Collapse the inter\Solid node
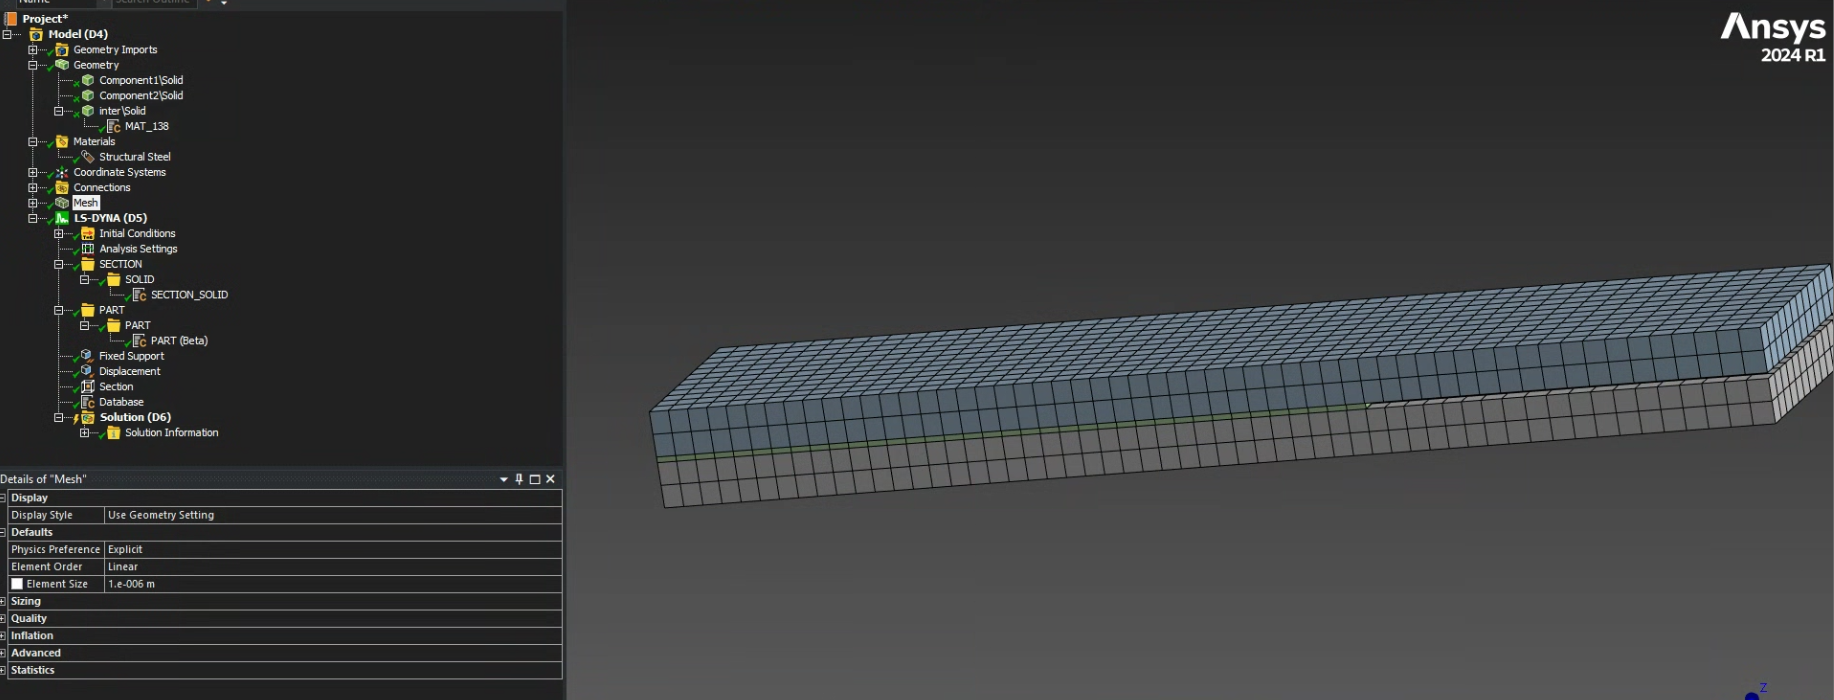The image size is (1834, 700). click(59, 111)
